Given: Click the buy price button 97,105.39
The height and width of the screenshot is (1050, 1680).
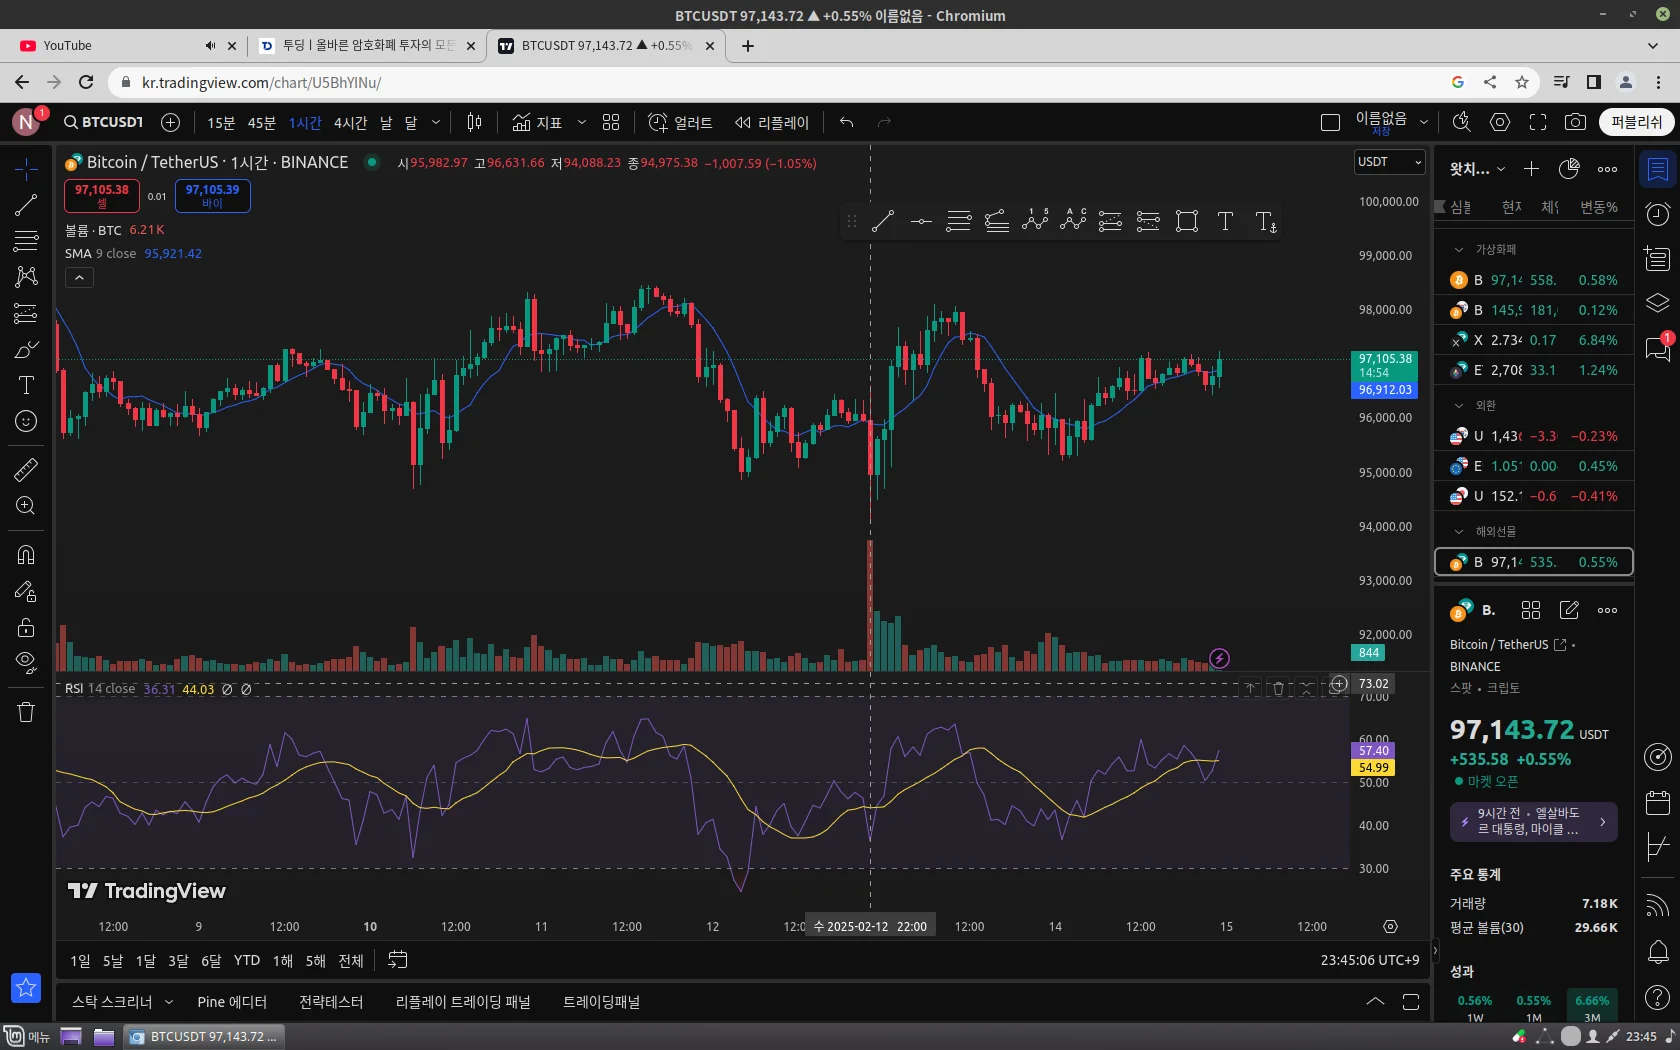Looking at the screenshot, I should [x=212, y=195].
